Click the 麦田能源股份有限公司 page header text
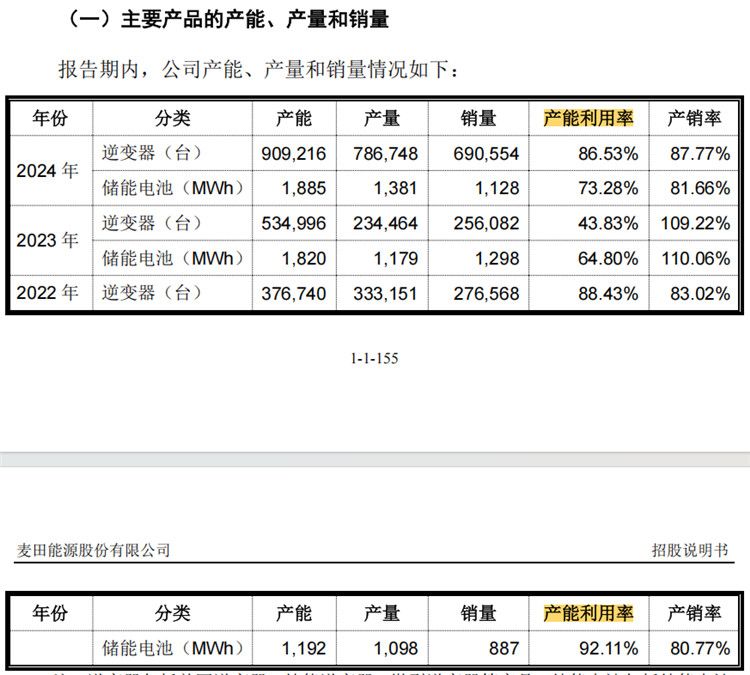 click(94, 550)
